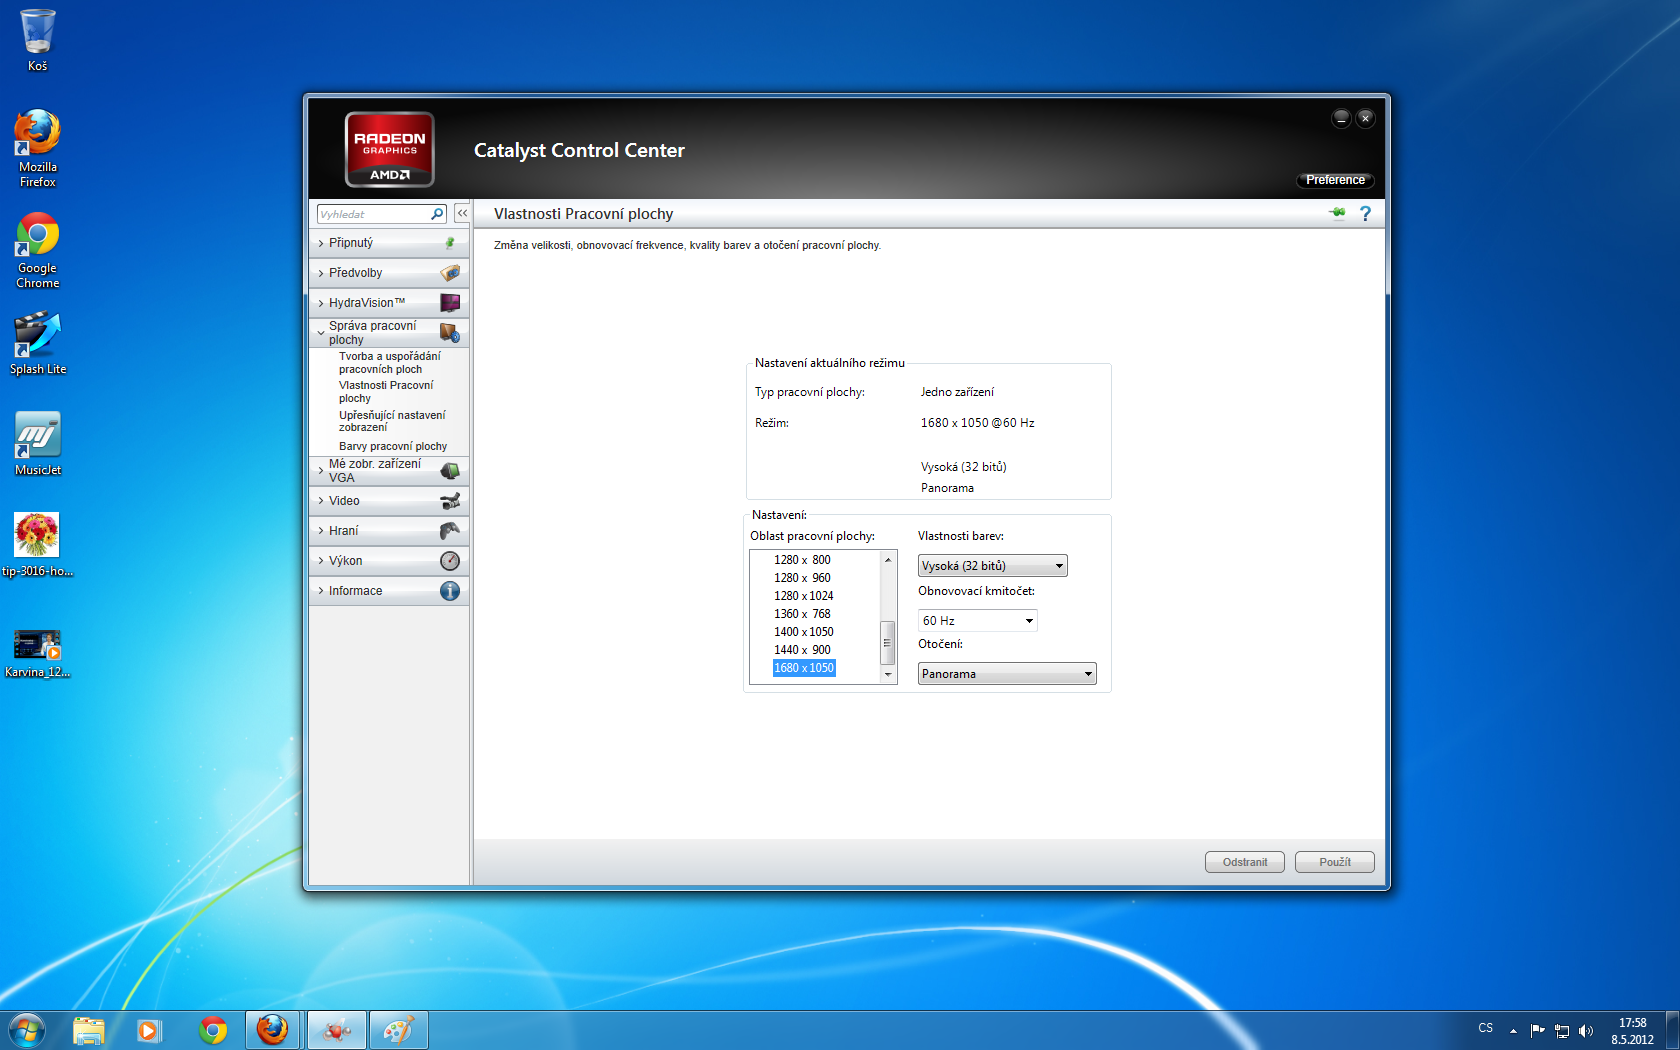This screenshot has width=1680, height=1050.
Task: Open Vlastnosti barev color depth dropdown
Action: click(x=992, y=566)
